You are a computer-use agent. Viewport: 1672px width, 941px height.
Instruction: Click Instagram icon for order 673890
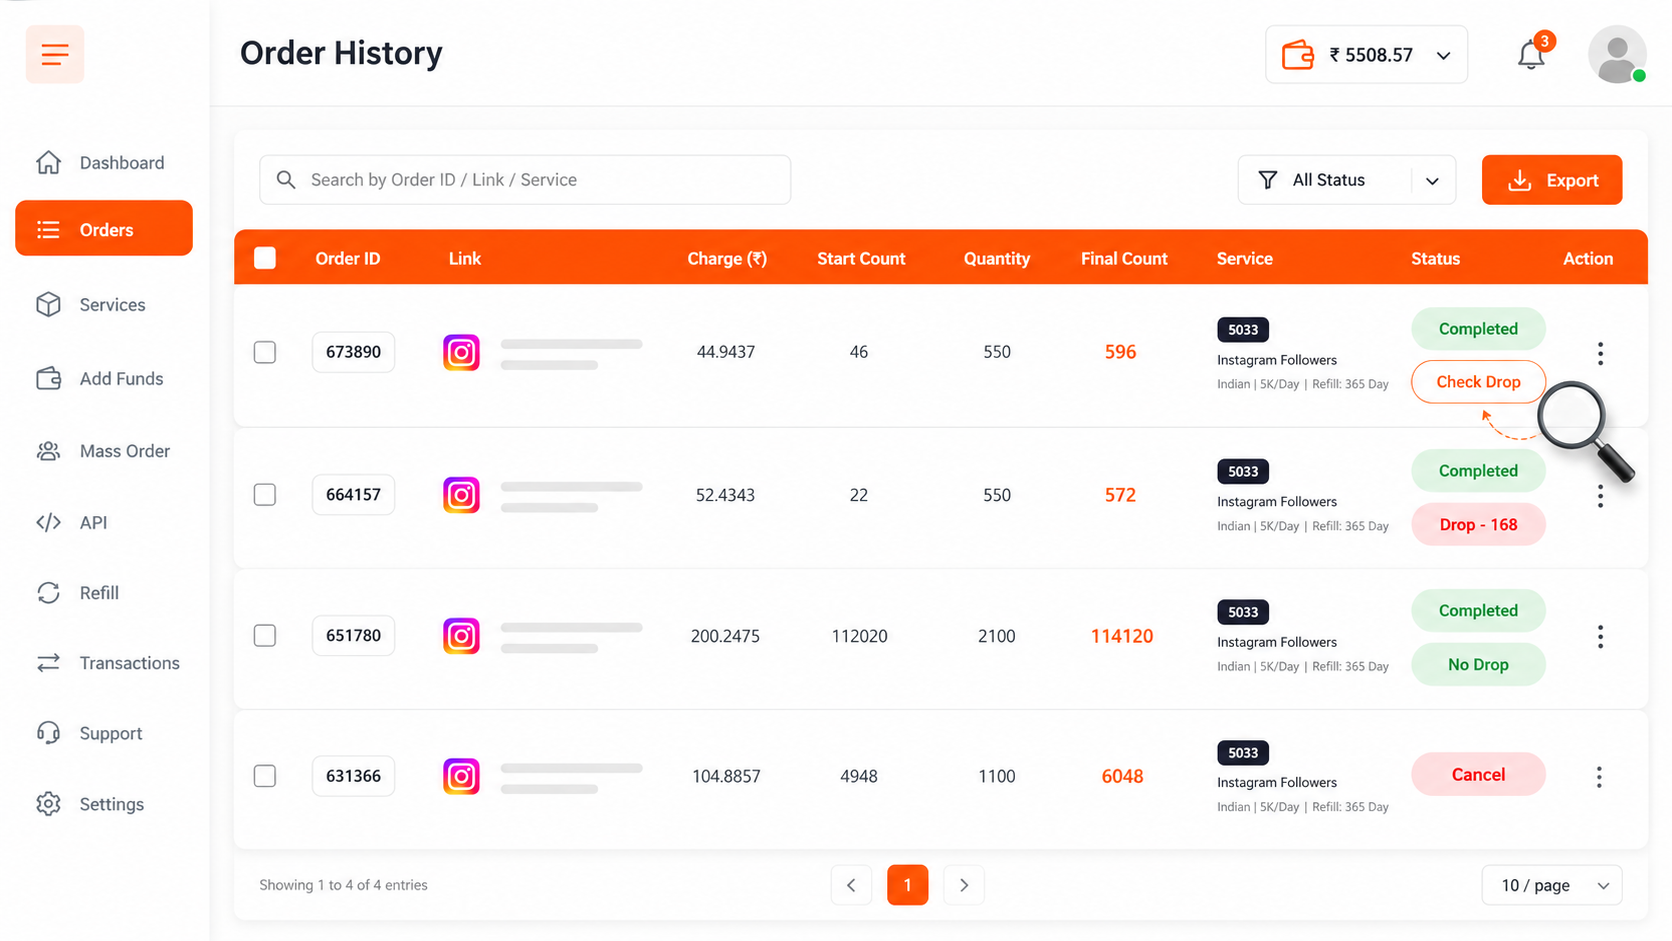coord(461,352)
